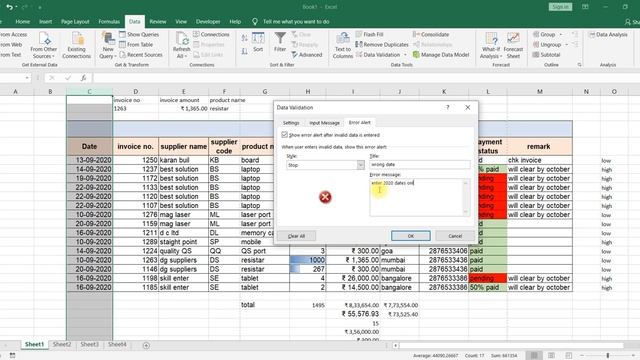640x360 pixels.
Task: Switch to Sheet3 tab
Action: 89,344
